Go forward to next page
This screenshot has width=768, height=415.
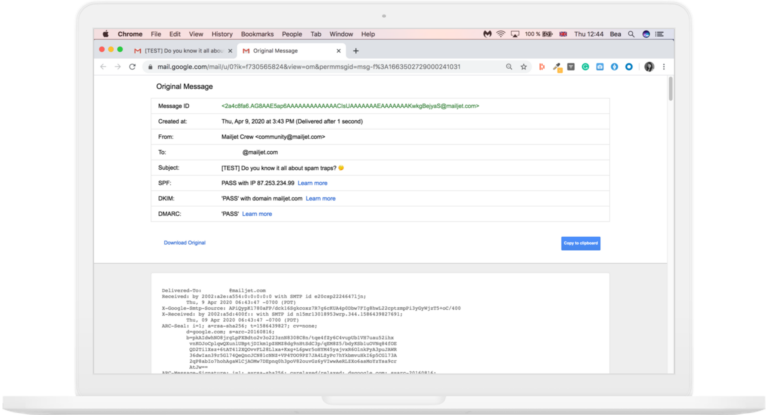tap(118, 67)
